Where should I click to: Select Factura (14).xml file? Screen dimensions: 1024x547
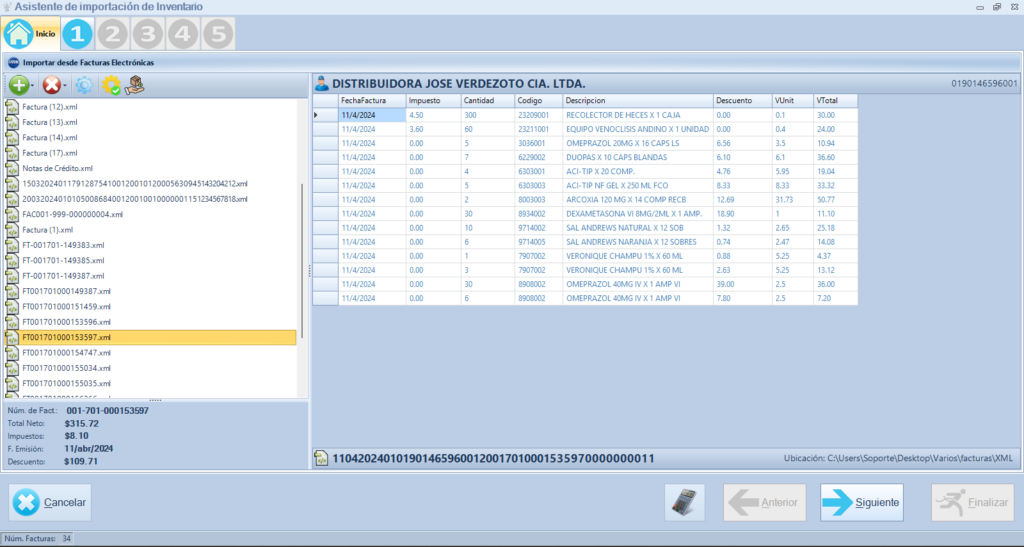pos(50,138)
